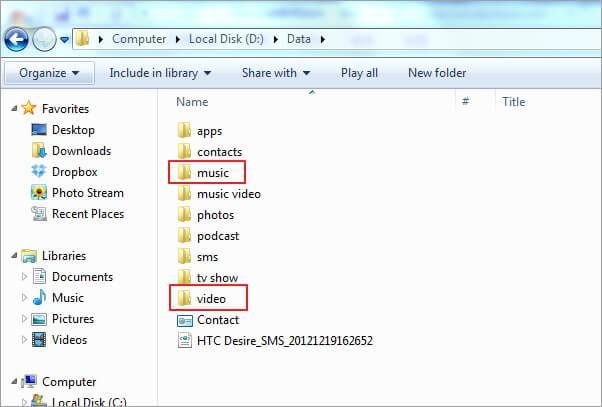Image resolution: width=602 pixels, height=407 pixels.
Task: Open the Share with dropdown
Action: pos(275,73)
